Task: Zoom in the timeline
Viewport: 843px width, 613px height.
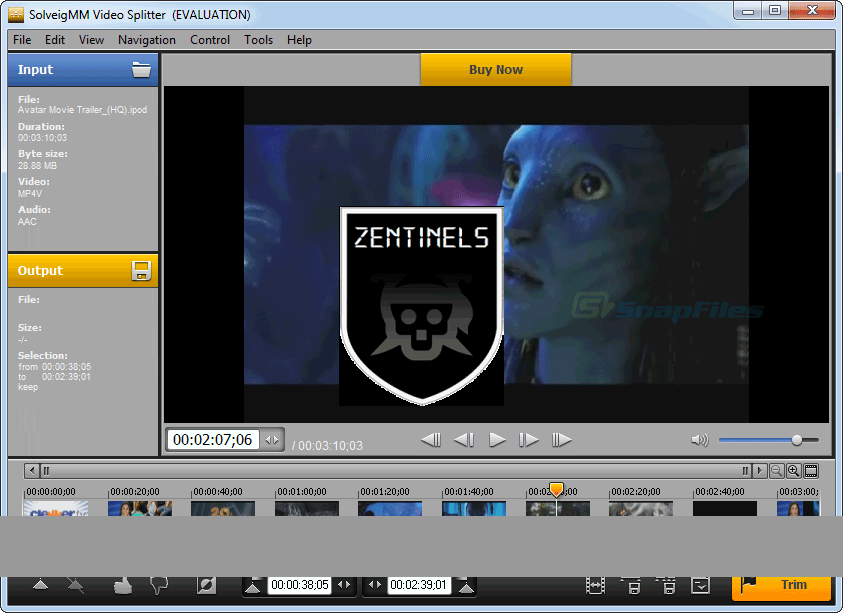Action: pyautogui.click(x=794, y=471)
